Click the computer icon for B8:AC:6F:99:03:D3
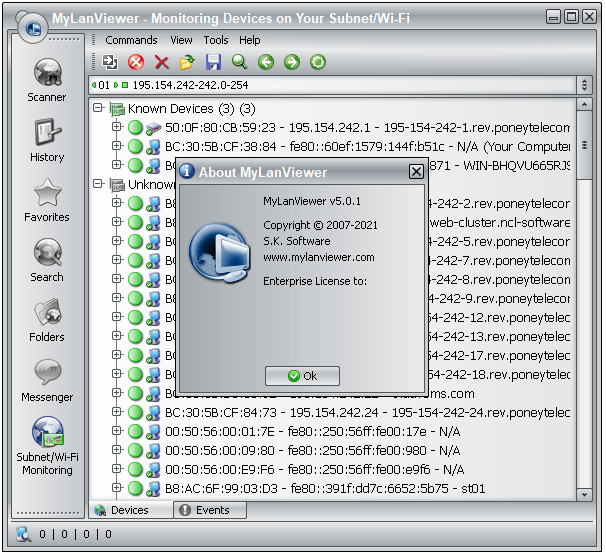Viewport: 606px width, 553px height. click(153, 488)
